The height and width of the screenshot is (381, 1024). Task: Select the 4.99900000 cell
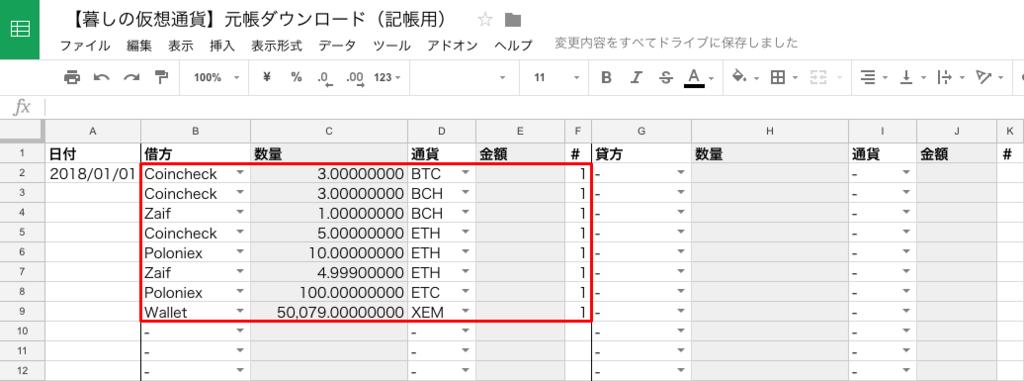click(329, 272)
